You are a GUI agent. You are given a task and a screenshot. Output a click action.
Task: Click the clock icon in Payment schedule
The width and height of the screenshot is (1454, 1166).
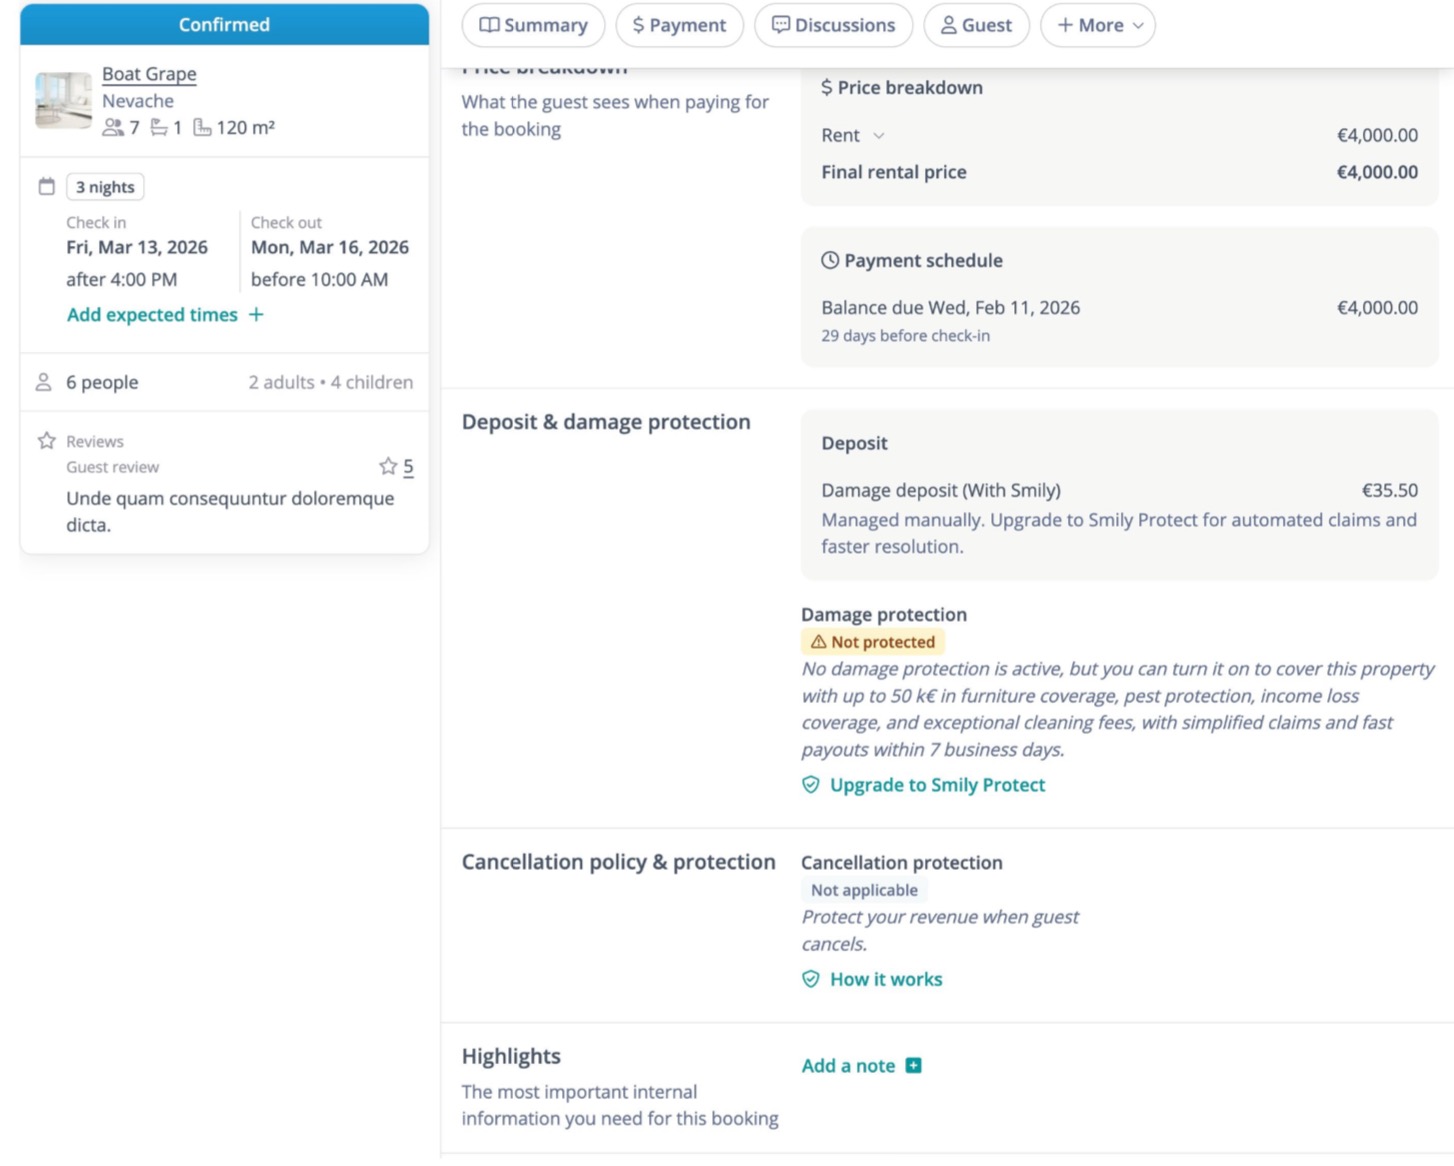(830, 261)
